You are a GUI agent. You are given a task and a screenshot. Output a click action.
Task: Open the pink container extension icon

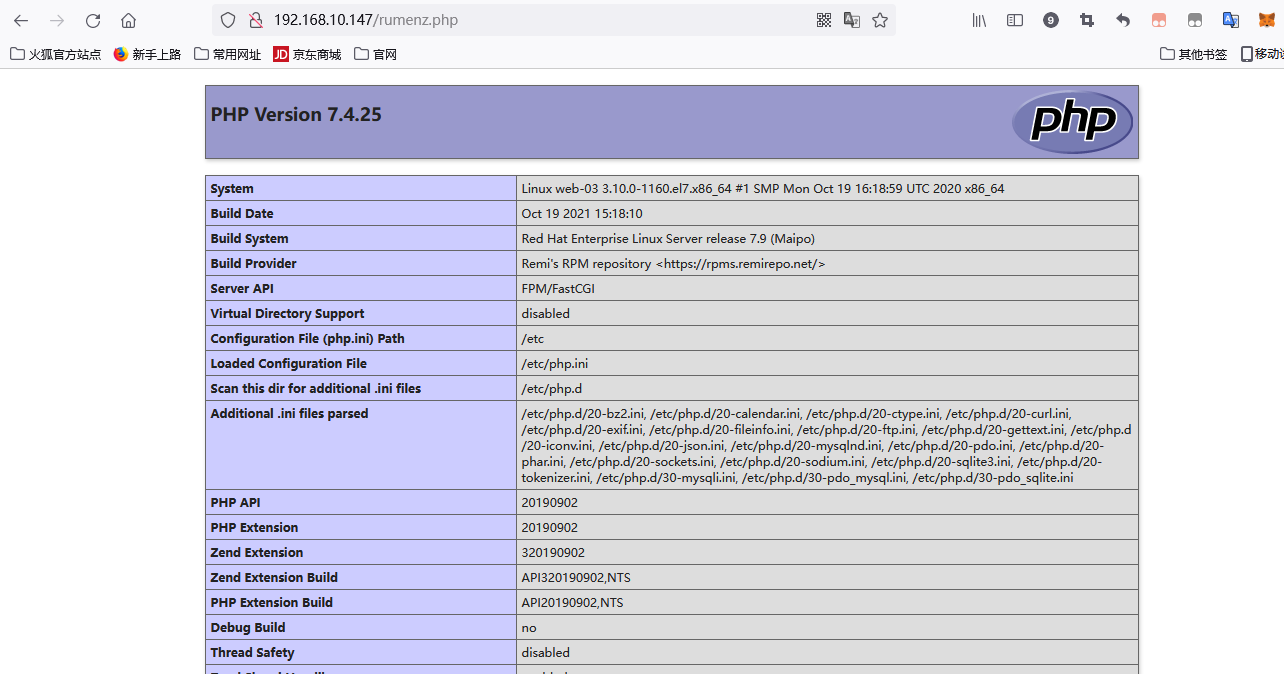[1159, 20]
